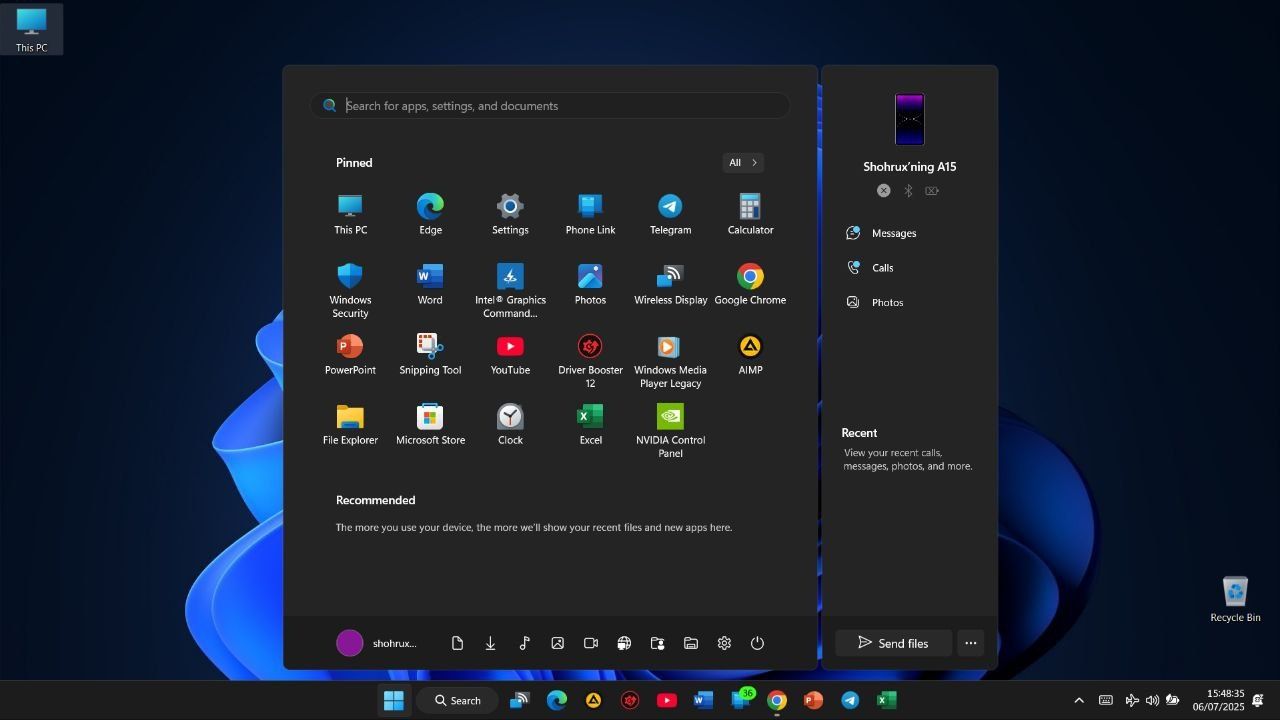This screenshot has width=1280, height=720.
Task: Select the This PC desktop icon
Action: pyautogui.click(x=31, y=30)
